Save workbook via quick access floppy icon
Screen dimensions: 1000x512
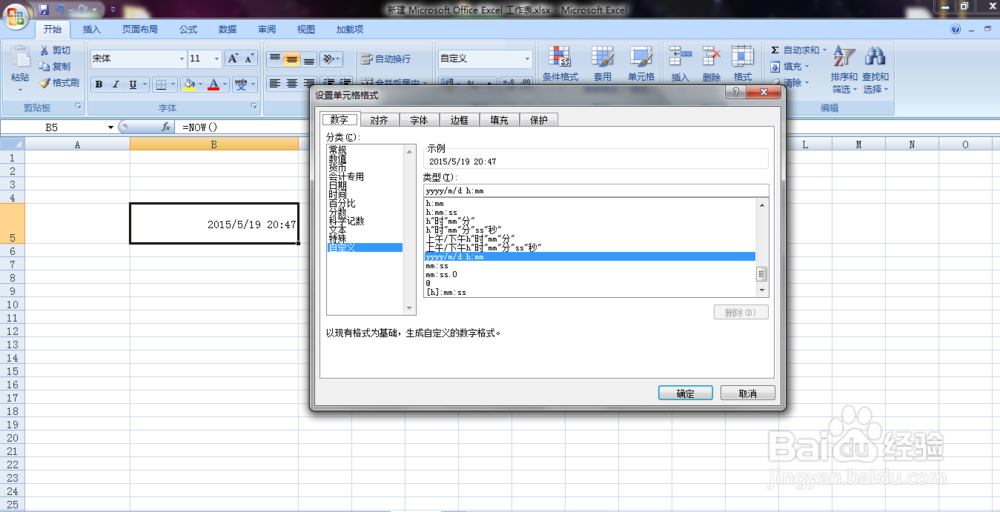click(x=43, y=10)
